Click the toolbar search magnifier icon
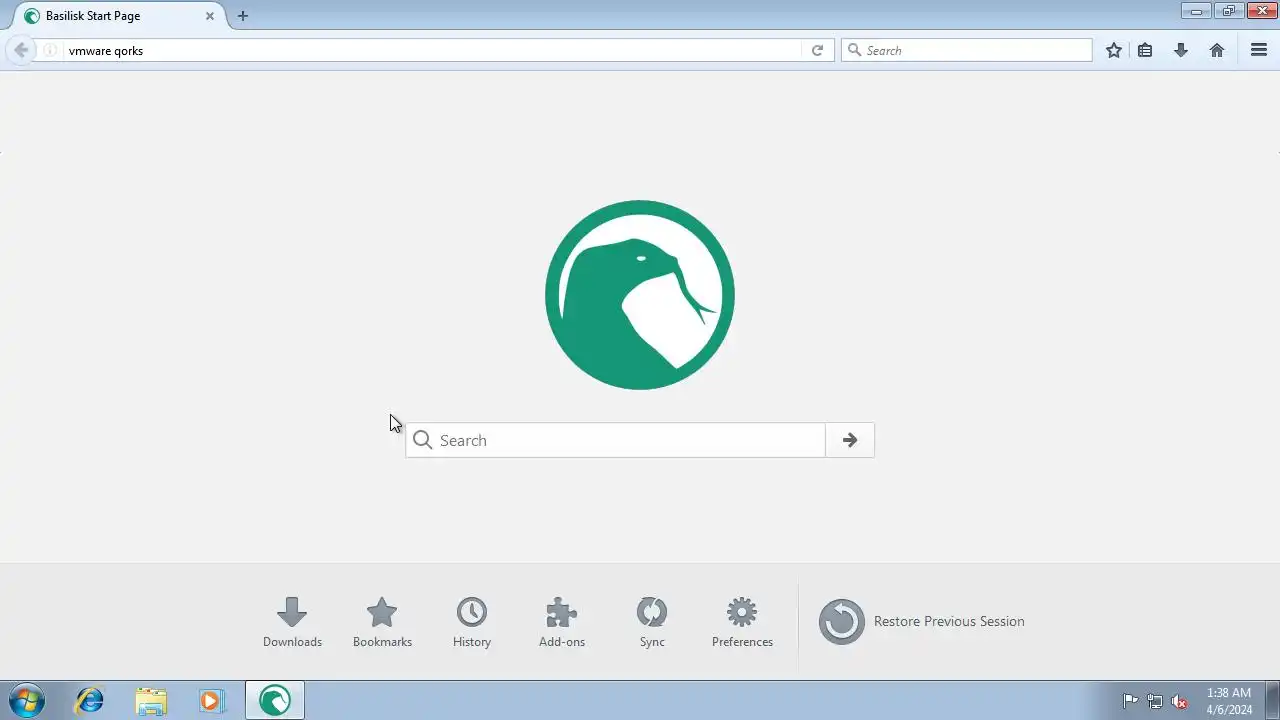The image size is (1280, 720). 854,50
